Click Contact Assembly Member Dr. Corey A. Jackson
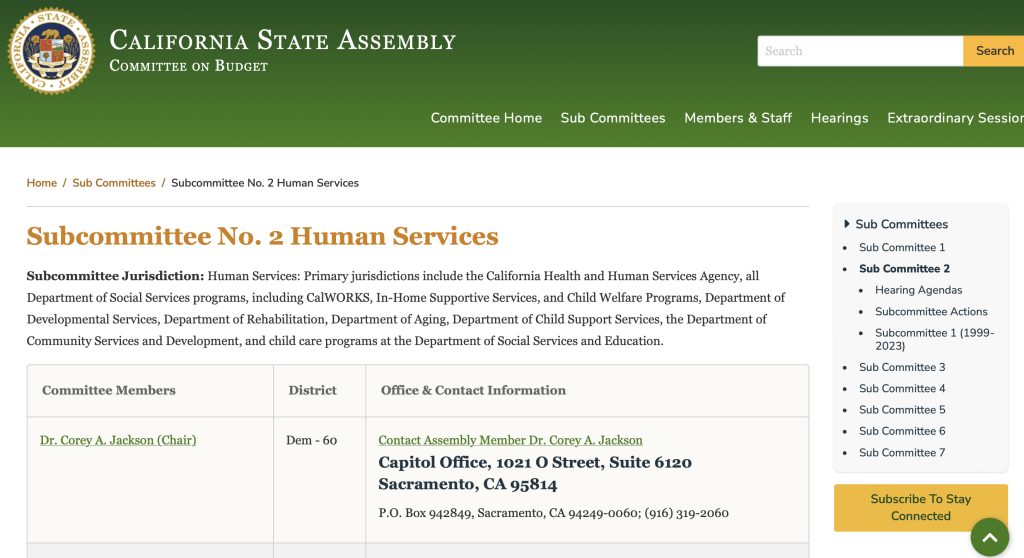1024x558 pixels. pyautogui.click(x=511, y=440)
